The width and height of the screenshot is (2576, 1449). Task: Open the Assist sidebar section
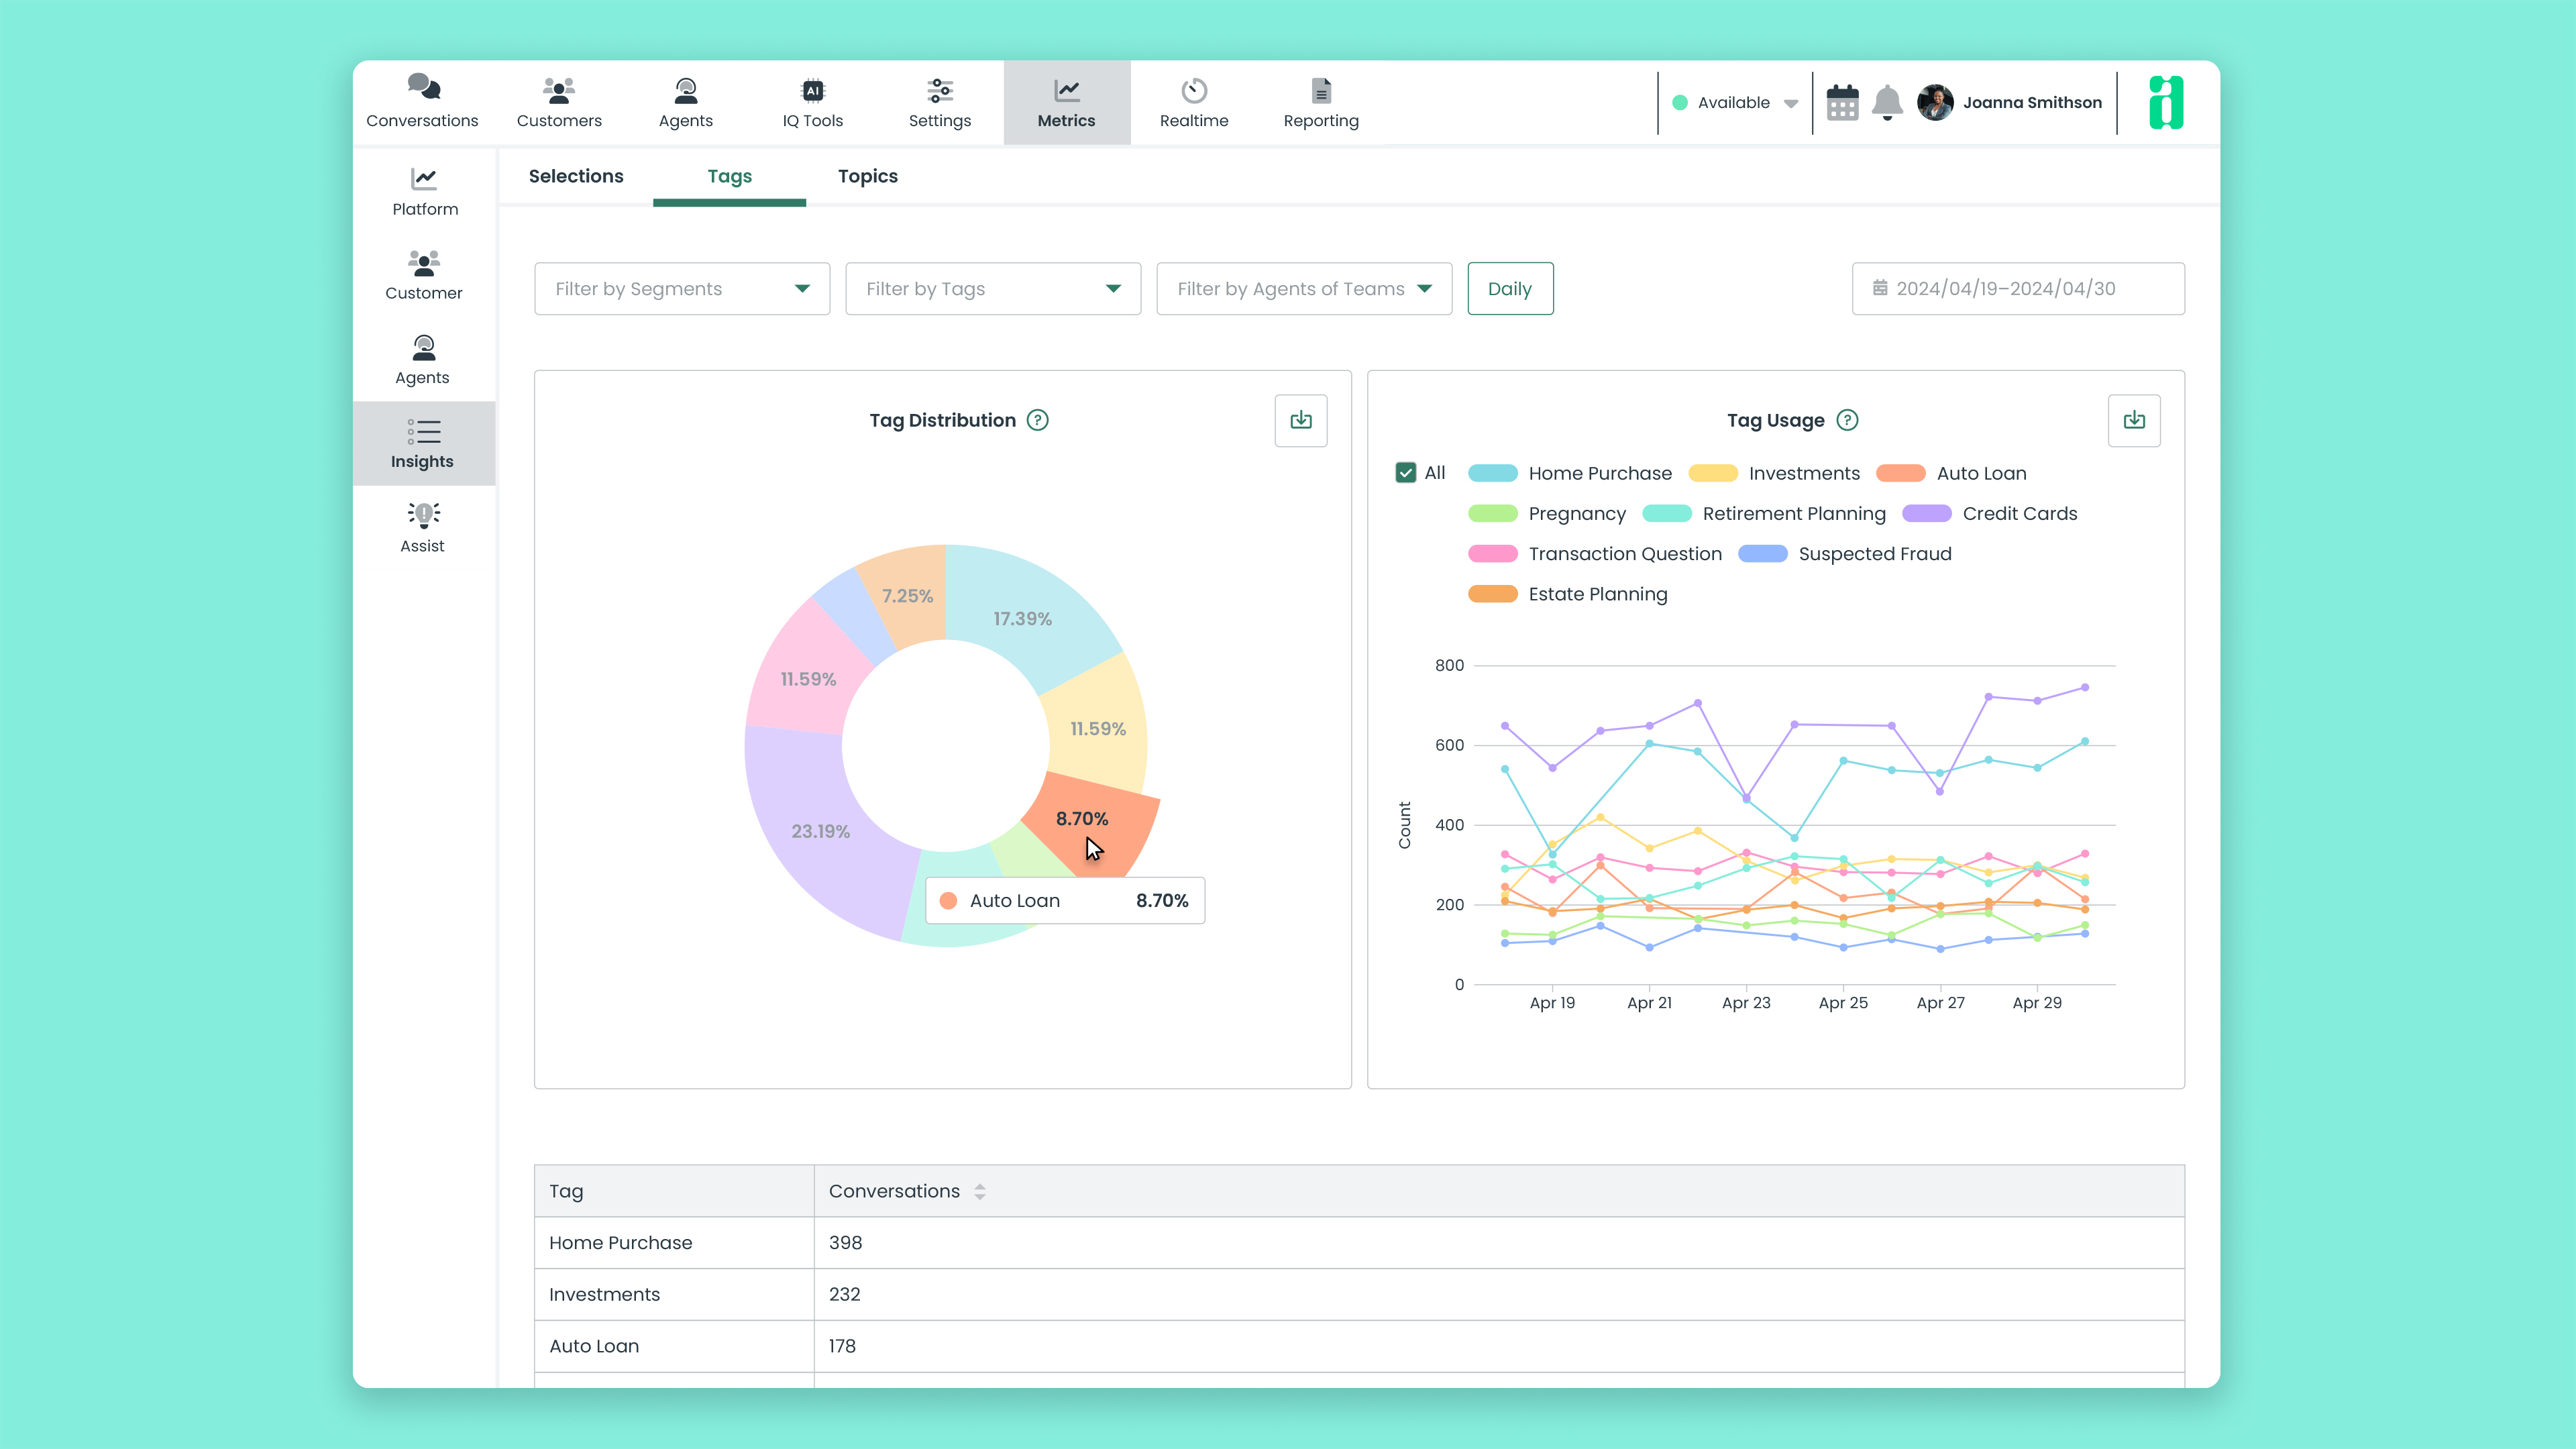click(x=422, y=527)
